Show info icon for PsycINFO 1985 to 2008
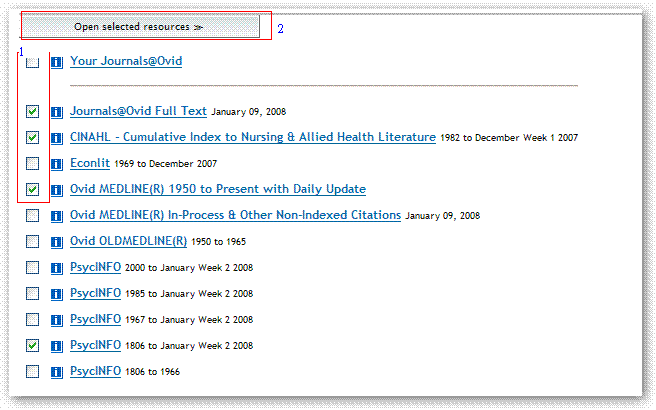The height and width of the screenshot is (410, 656). coord(57,294)
